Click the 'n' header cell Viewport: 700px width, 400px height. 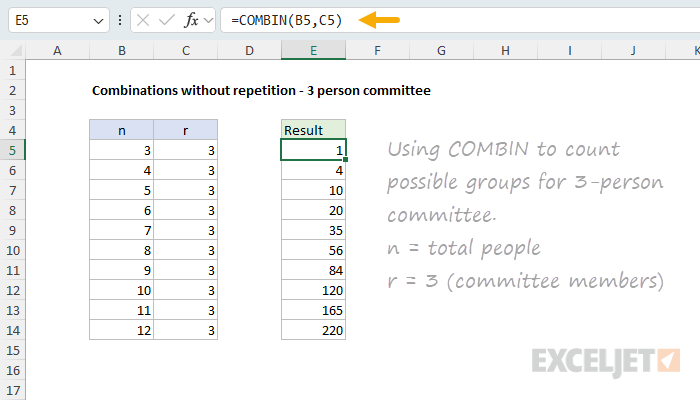pyautogui.click(x=121, y=130)
